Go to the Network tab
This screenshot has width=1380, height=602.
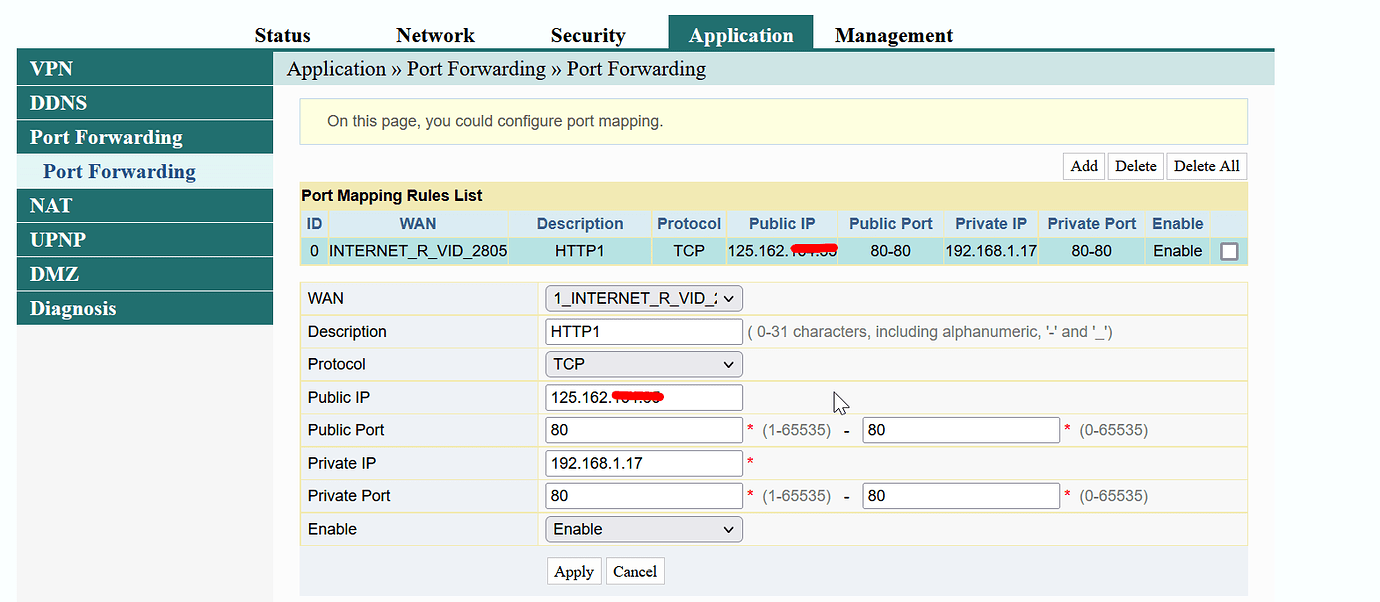435,34
